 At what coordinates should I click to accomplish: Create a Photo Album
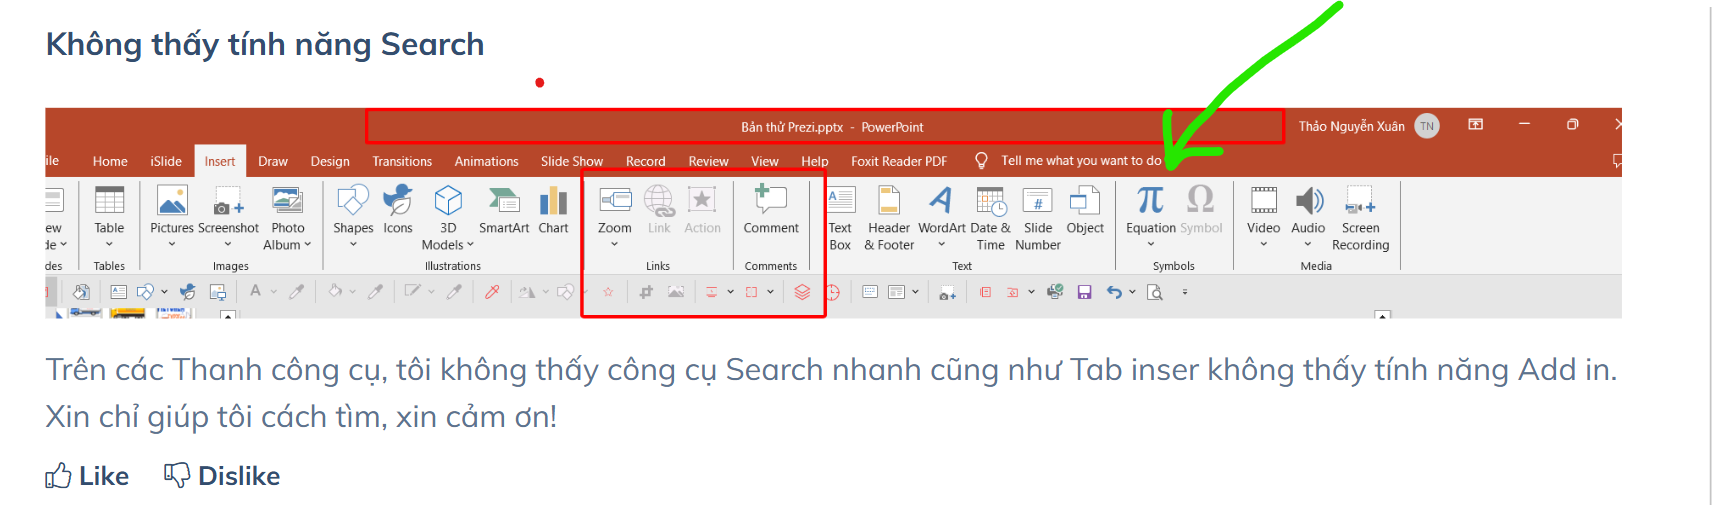[288, 217]
